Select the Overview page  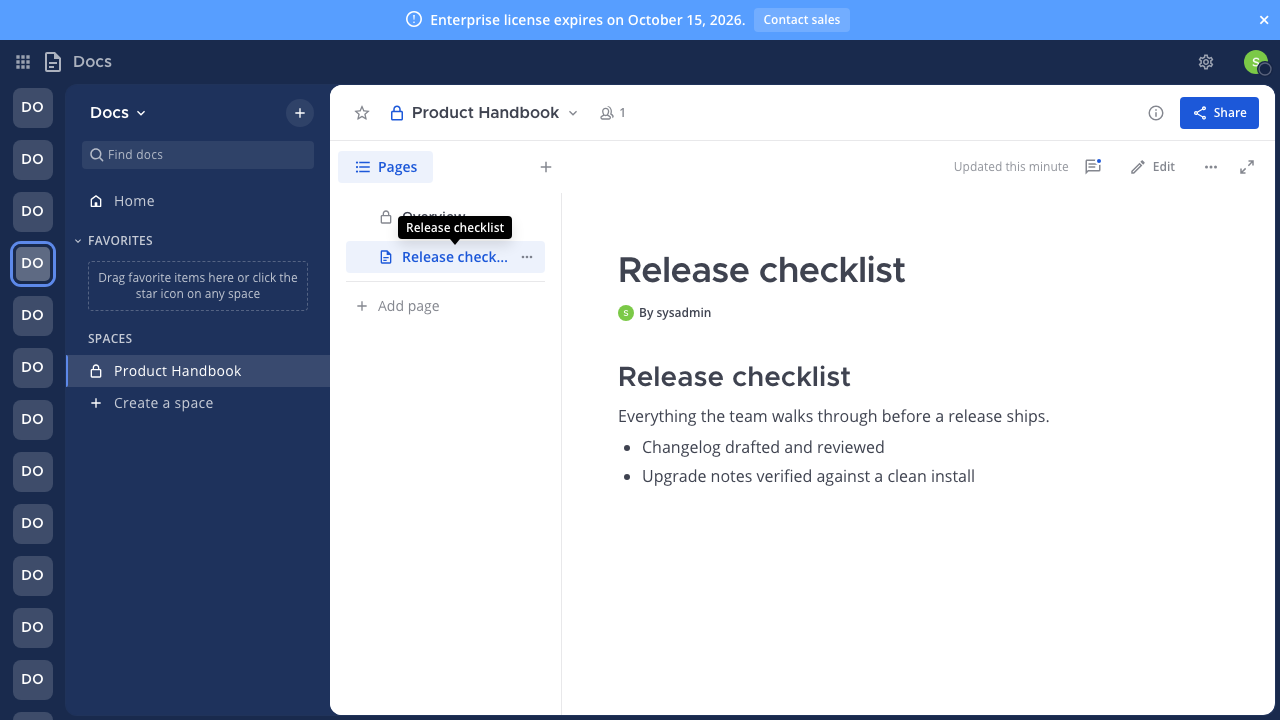point(445,217)
